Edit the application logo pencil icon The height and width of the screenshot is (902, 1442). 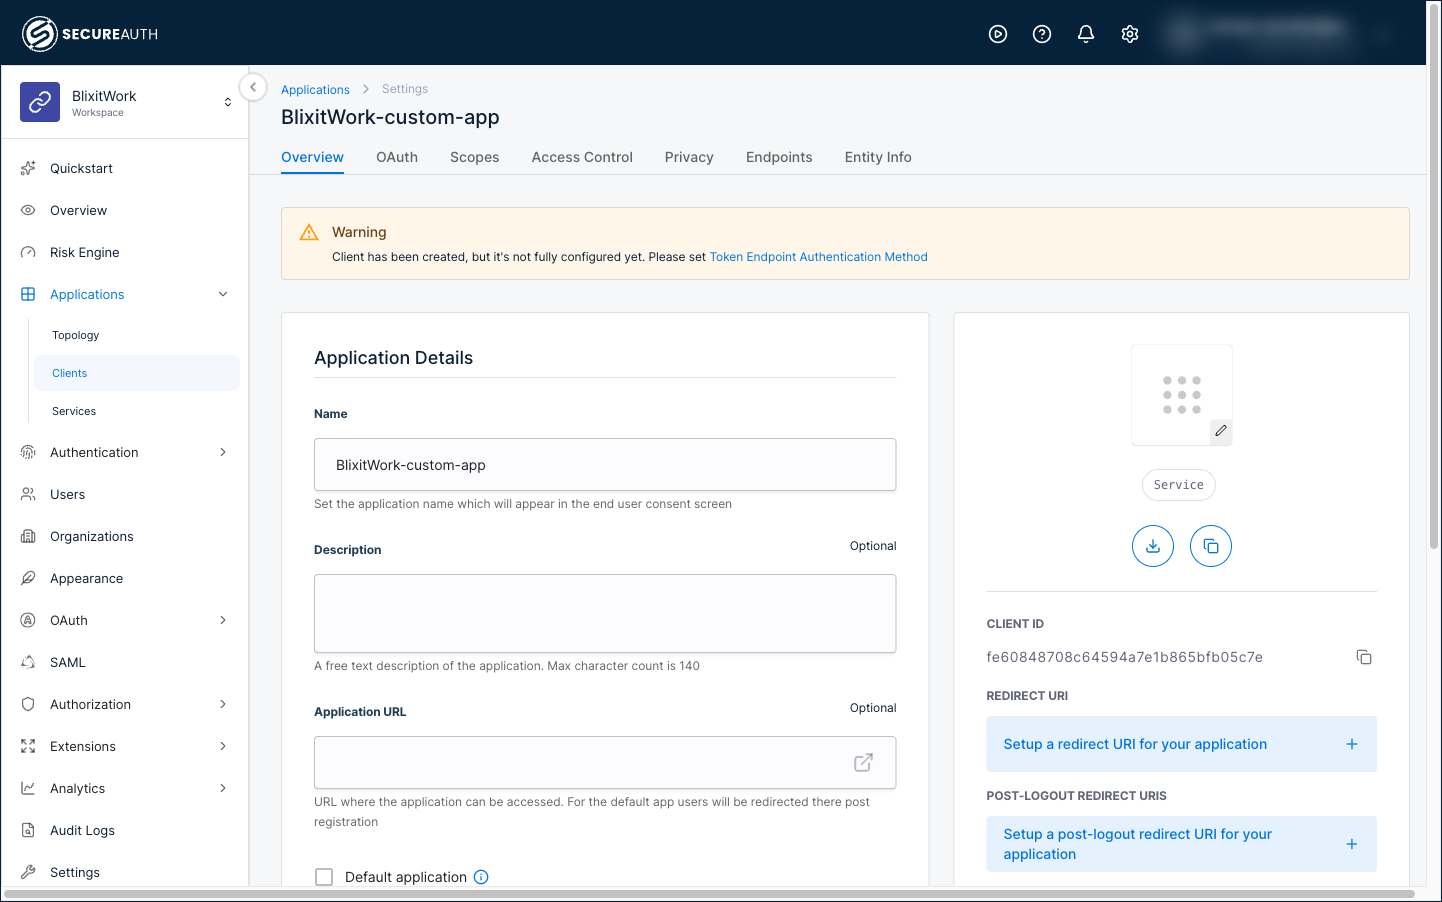click(1221, 431)
